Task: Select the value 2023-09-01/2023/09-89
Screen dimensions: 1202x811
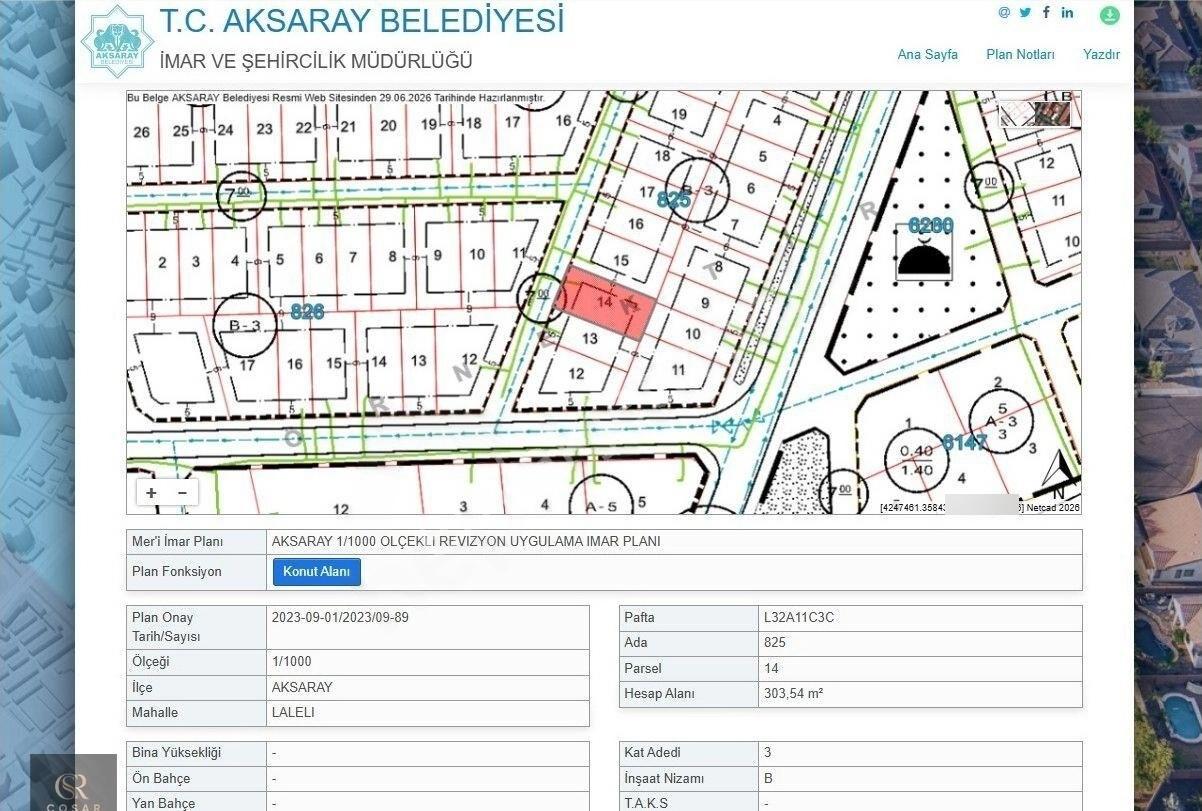Action: (x=340, y=617)
